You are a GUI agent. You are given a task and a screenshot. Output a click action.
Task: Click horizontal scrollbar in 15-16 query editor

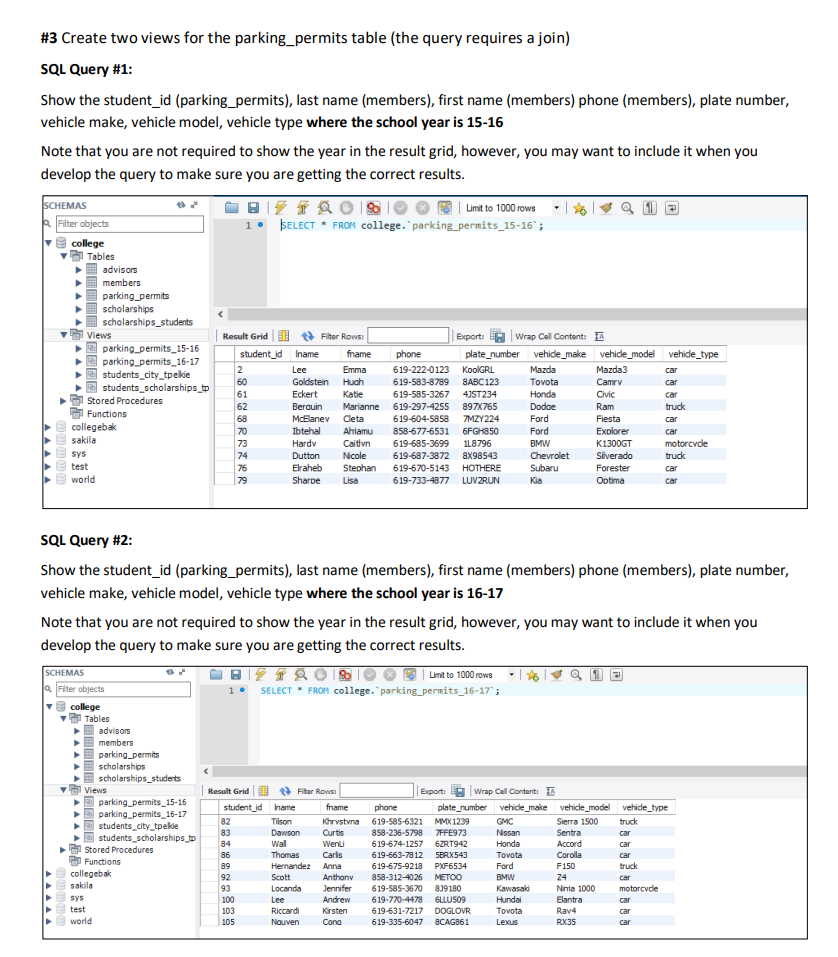(x=516, y=314)
